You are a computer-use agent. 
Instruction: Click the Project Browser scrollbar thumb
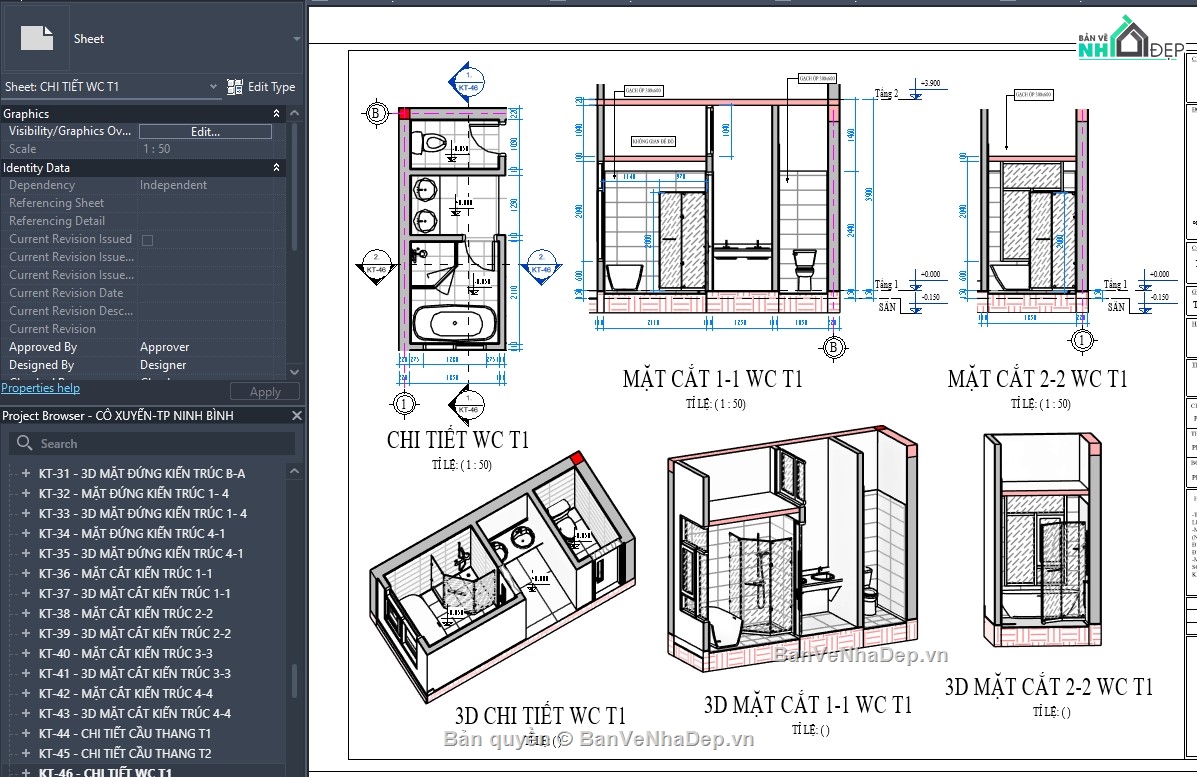(295, 681)
